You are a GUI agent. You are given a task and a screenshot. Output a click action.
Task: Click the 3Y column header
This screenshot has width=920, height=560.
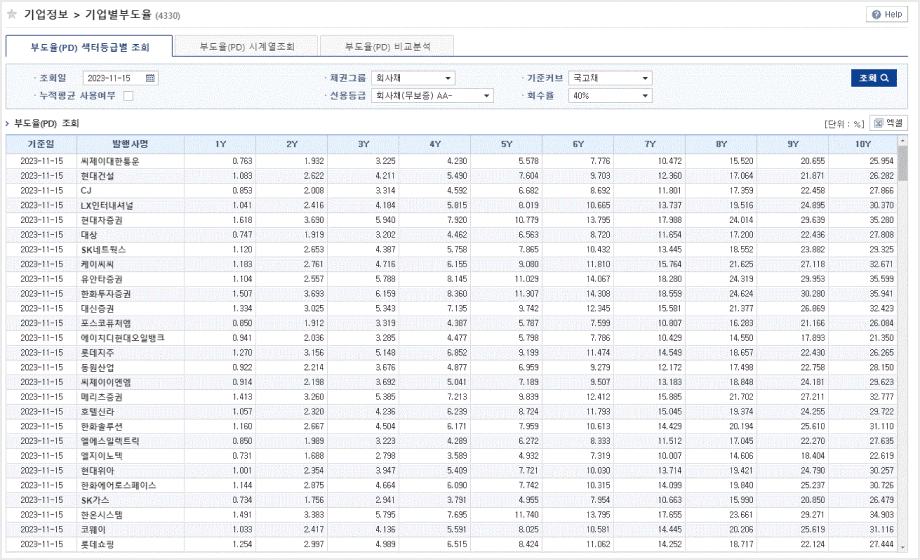pyautogui.click(x=363, y=144)
